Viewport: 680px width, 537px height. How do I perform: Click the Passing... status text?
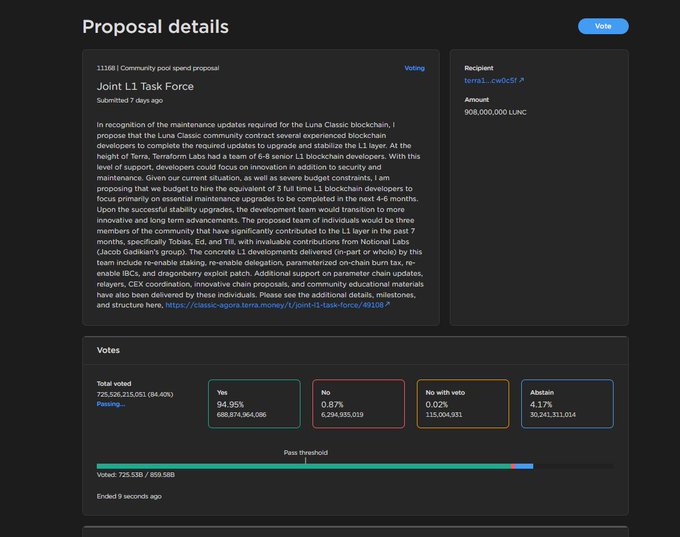click(111, 404)
